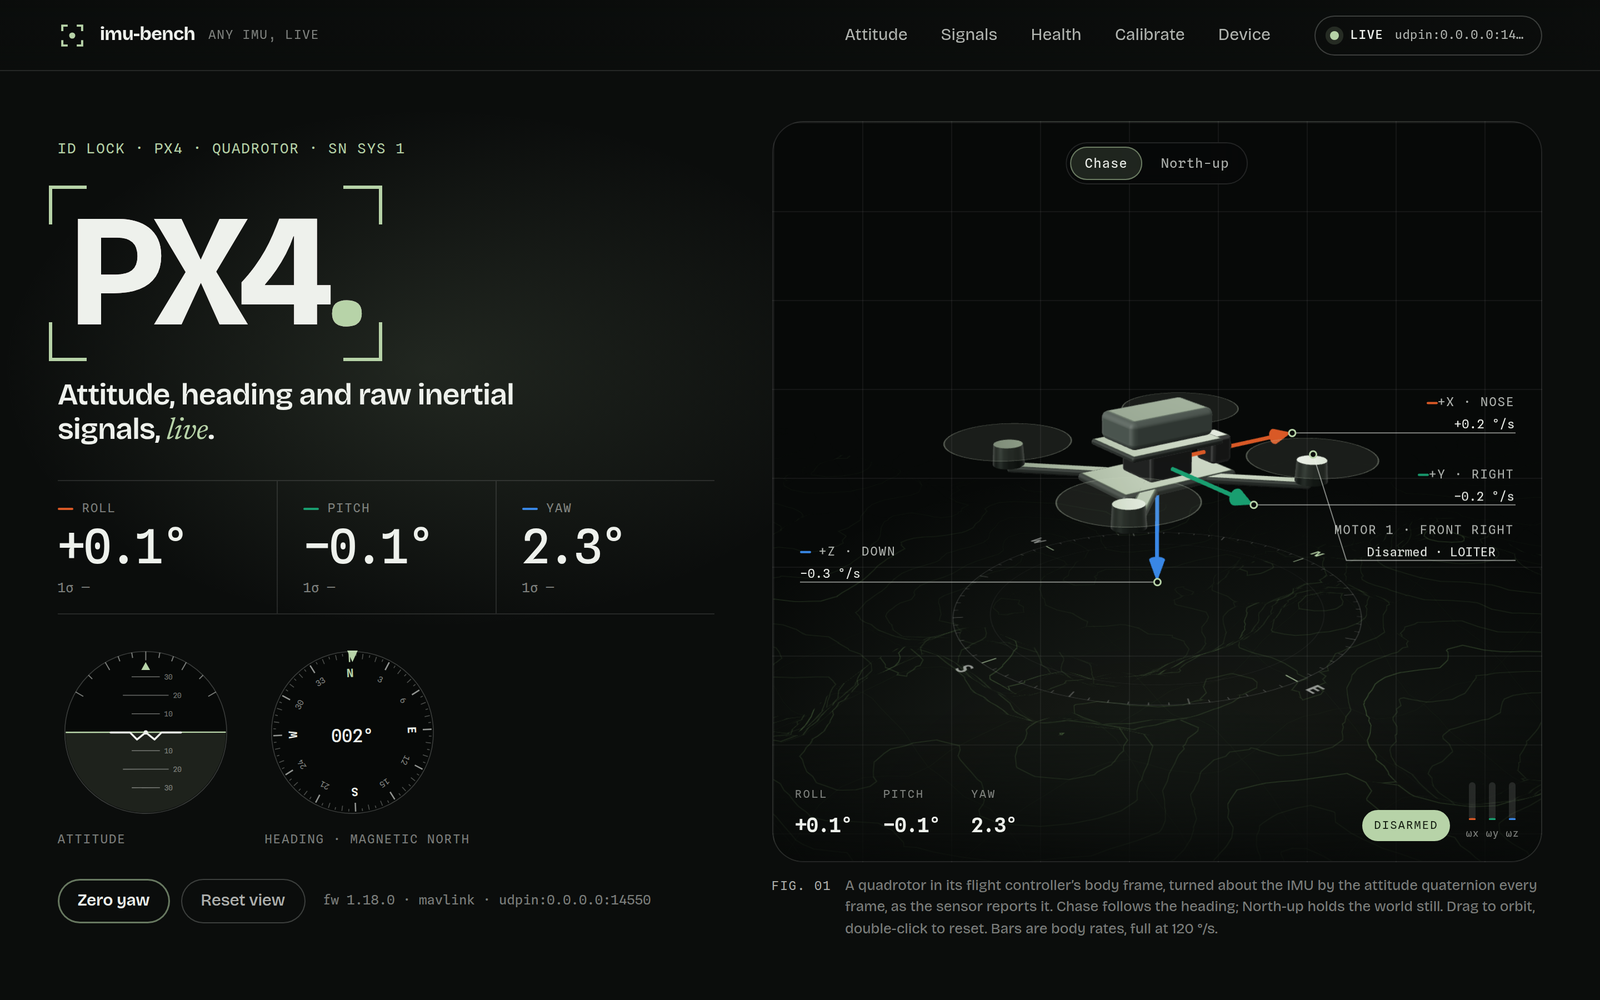Click the +0.2 °/s nose rate value
This screenshot has width=1600, height=1000.
tap(1484, 424)
